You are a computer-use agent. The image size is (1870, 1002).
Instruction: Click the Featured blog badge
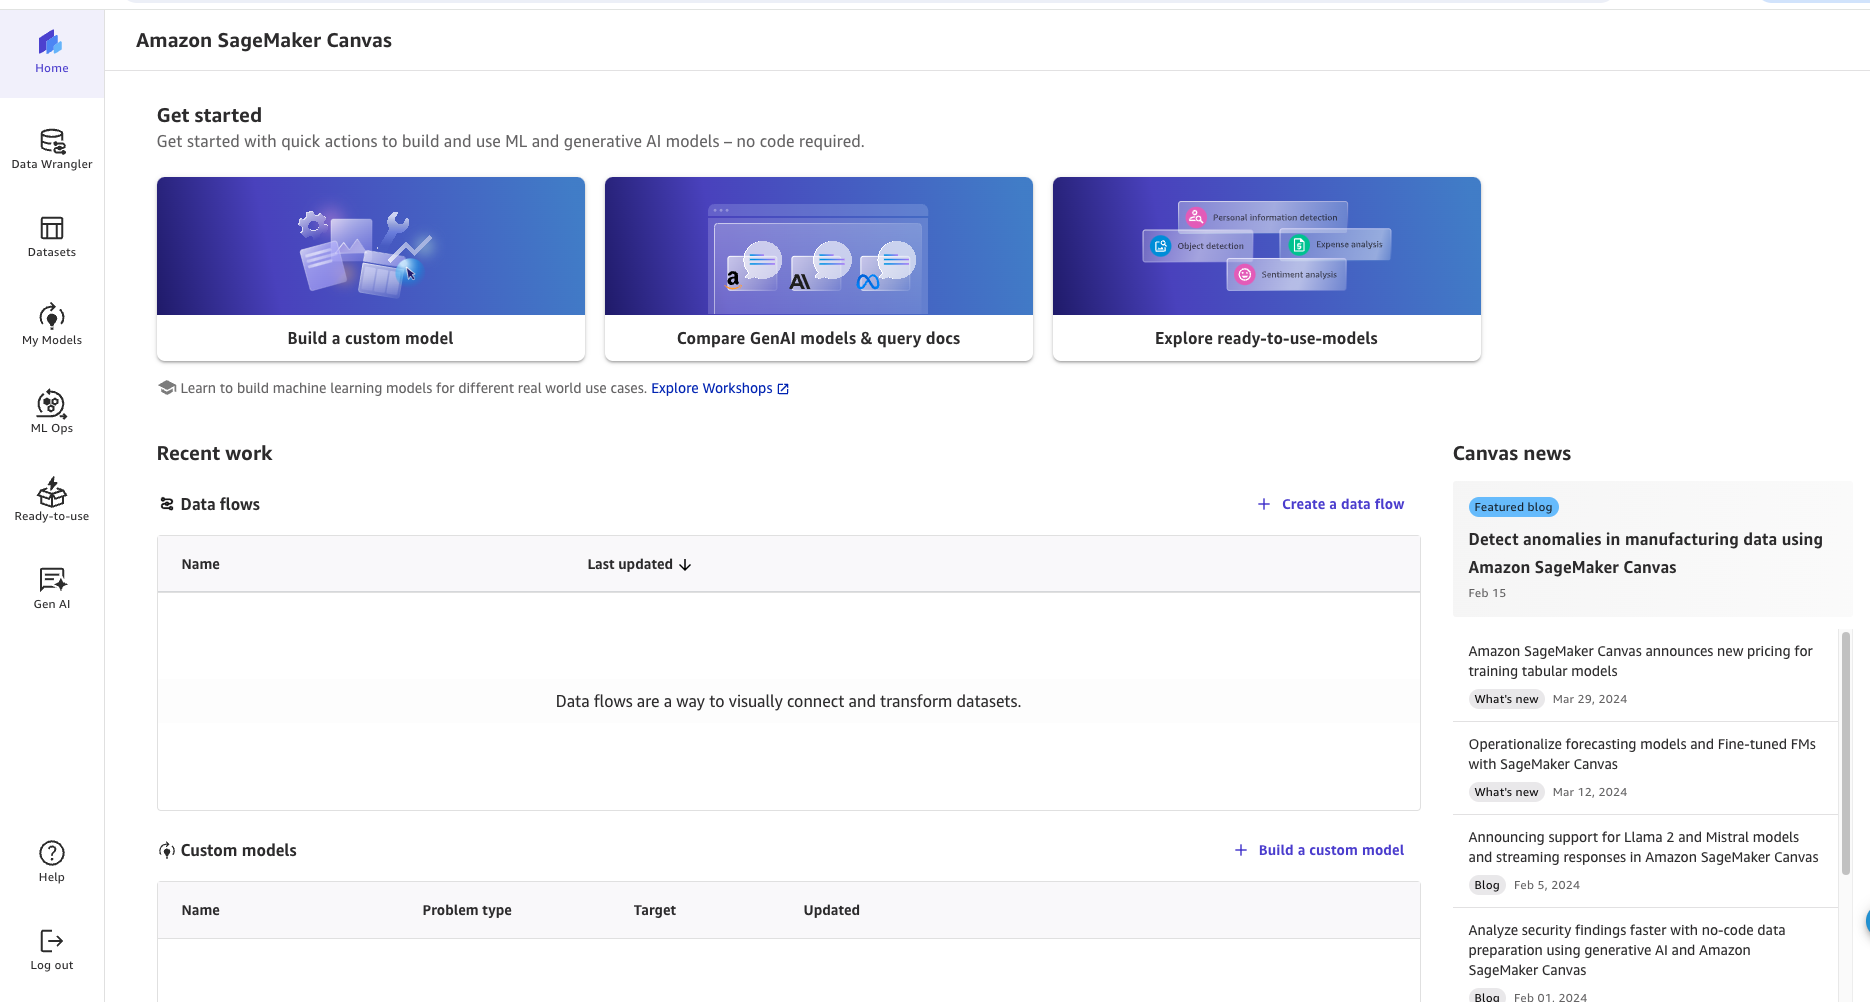tap(1513, 507)
